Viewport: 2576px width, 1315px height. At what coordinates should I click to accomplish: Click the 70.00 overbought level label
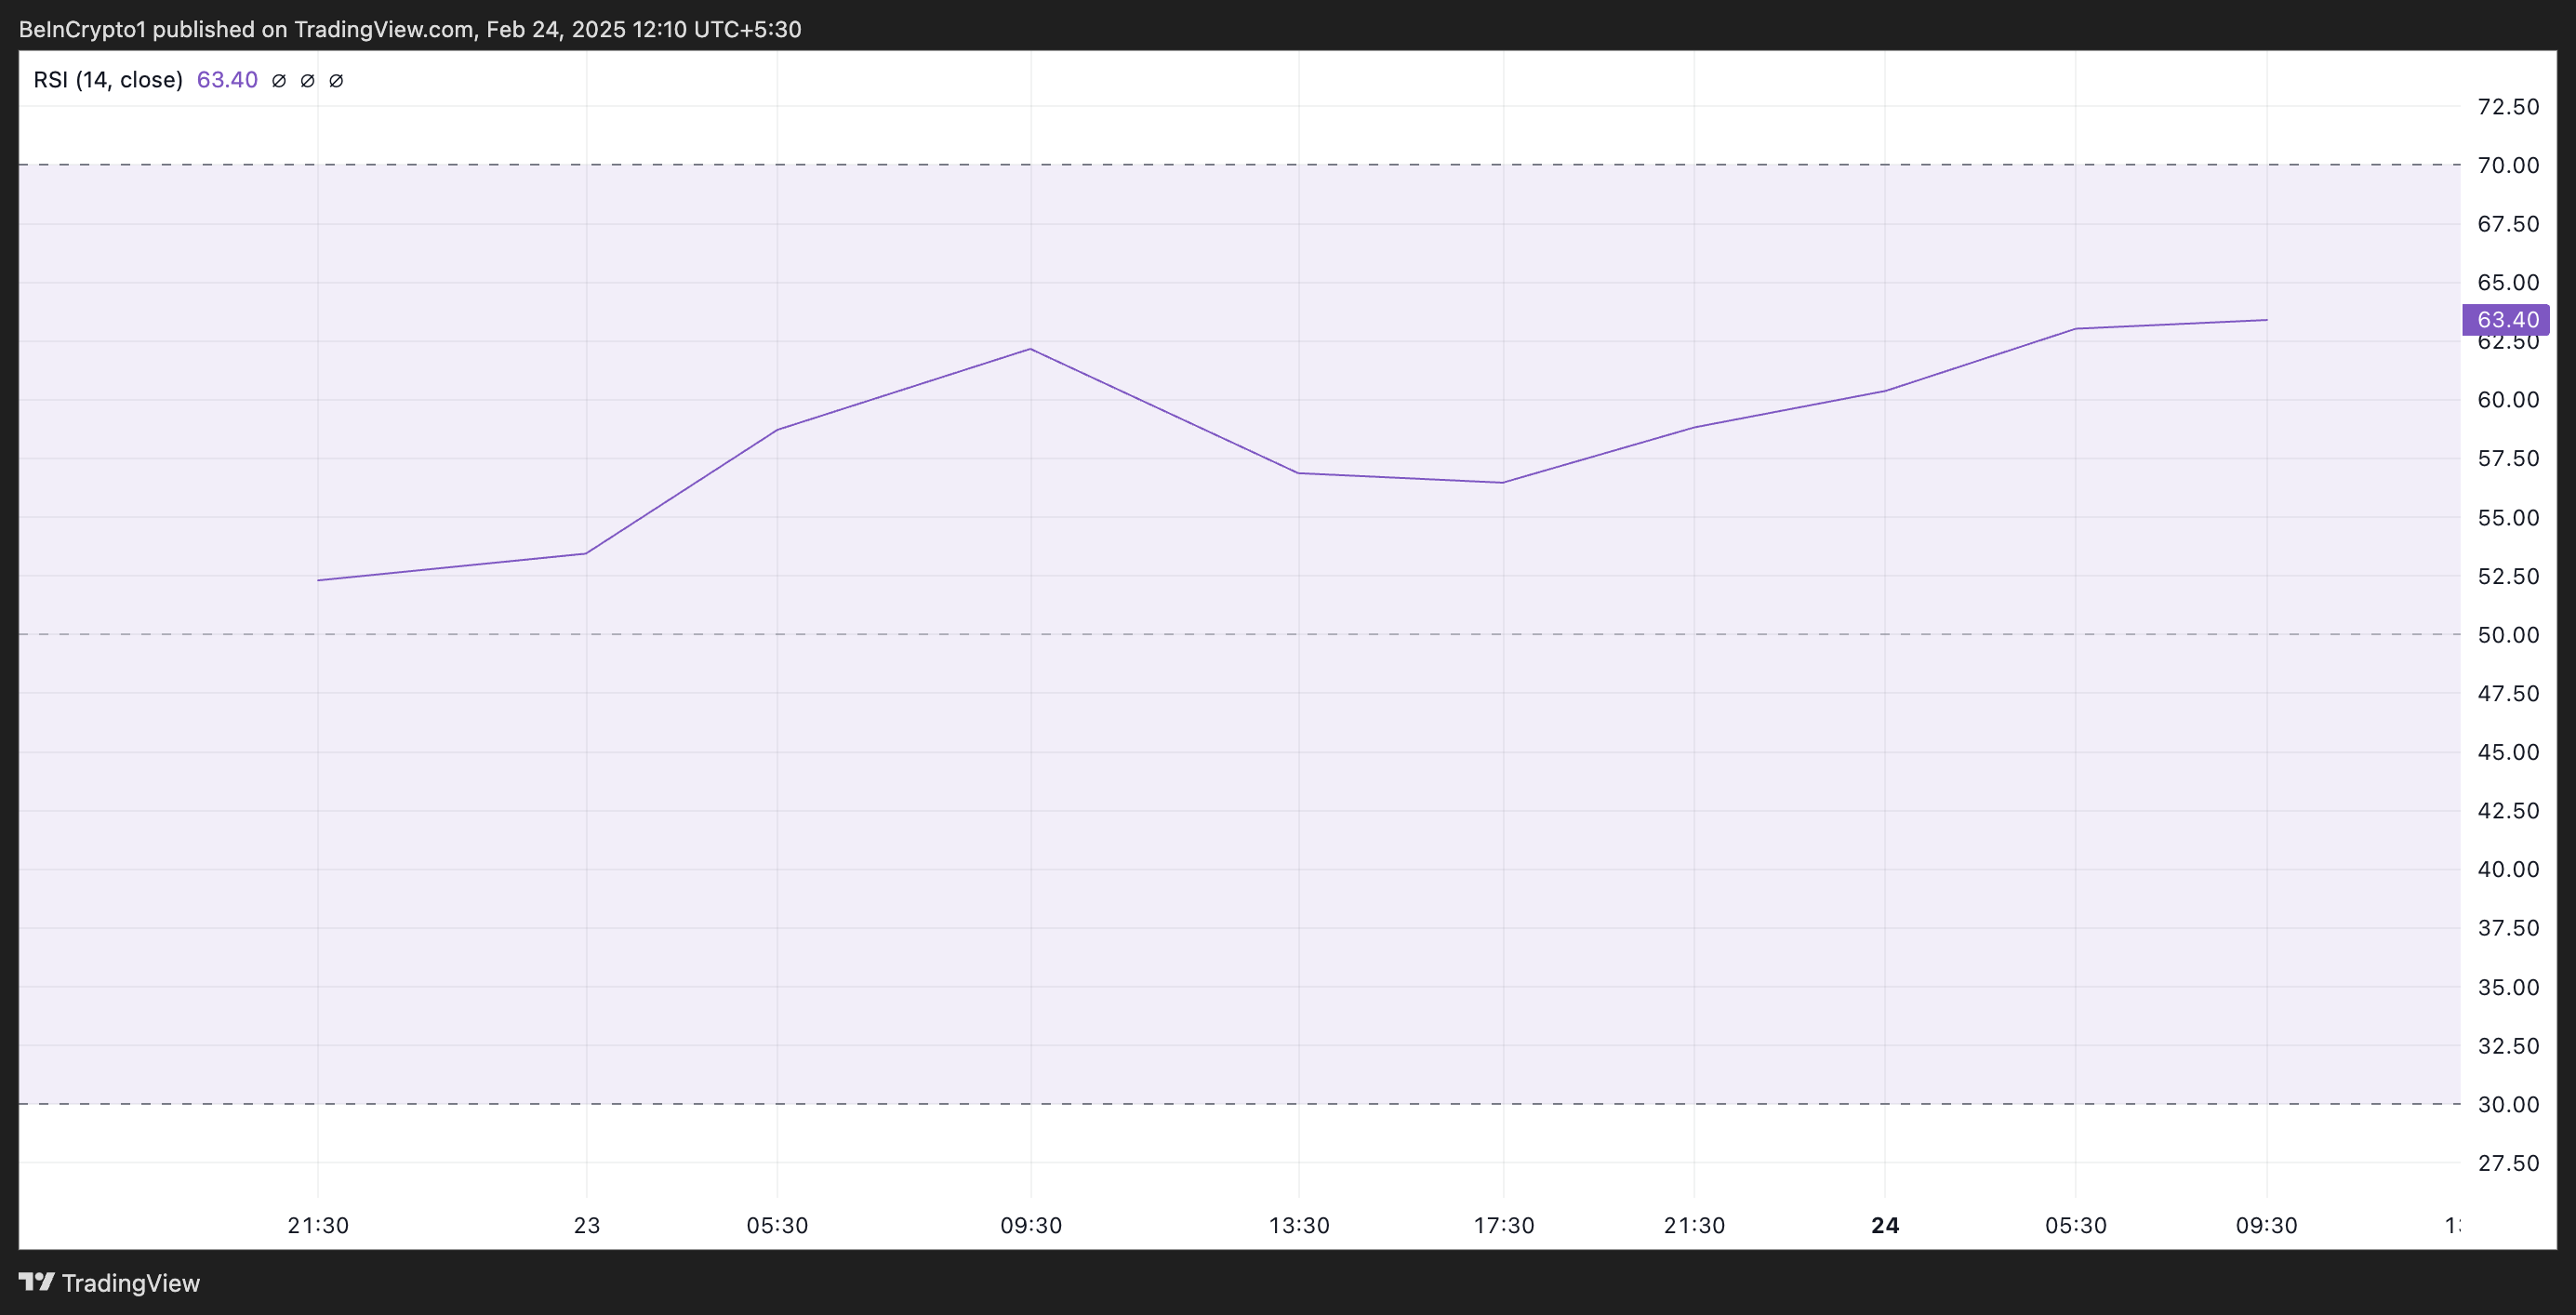[2507, 165]
